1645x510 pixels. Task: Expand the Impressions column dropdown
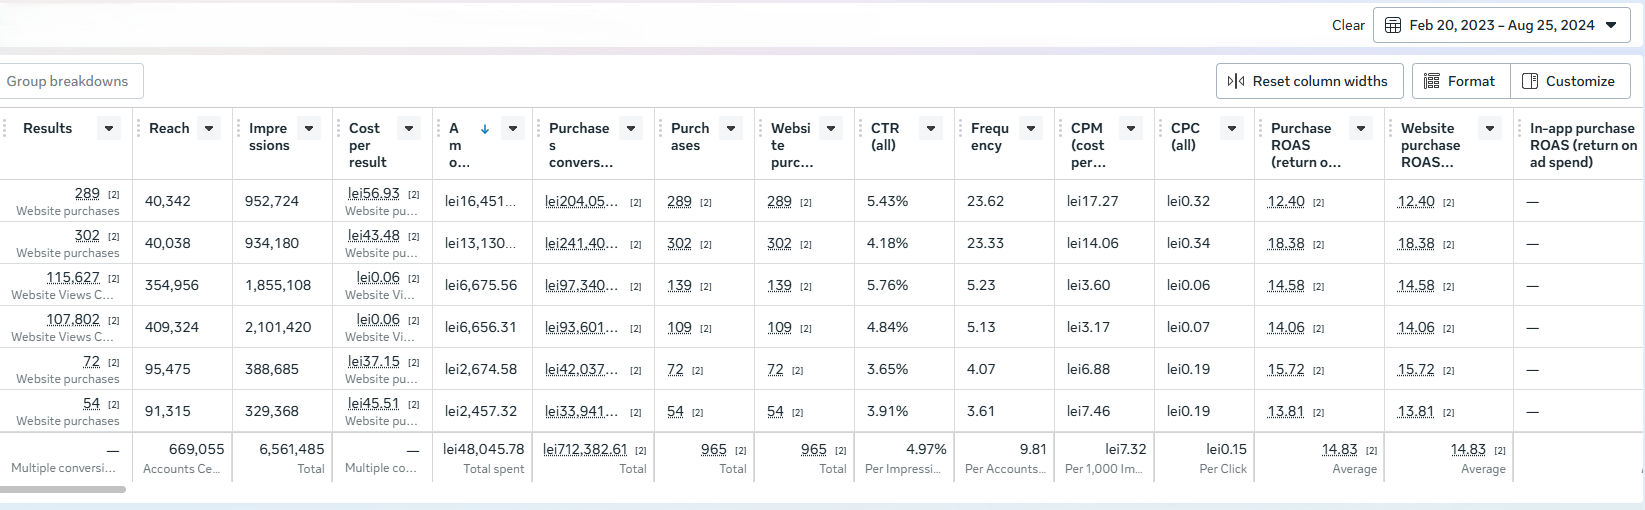coord(309,128)
